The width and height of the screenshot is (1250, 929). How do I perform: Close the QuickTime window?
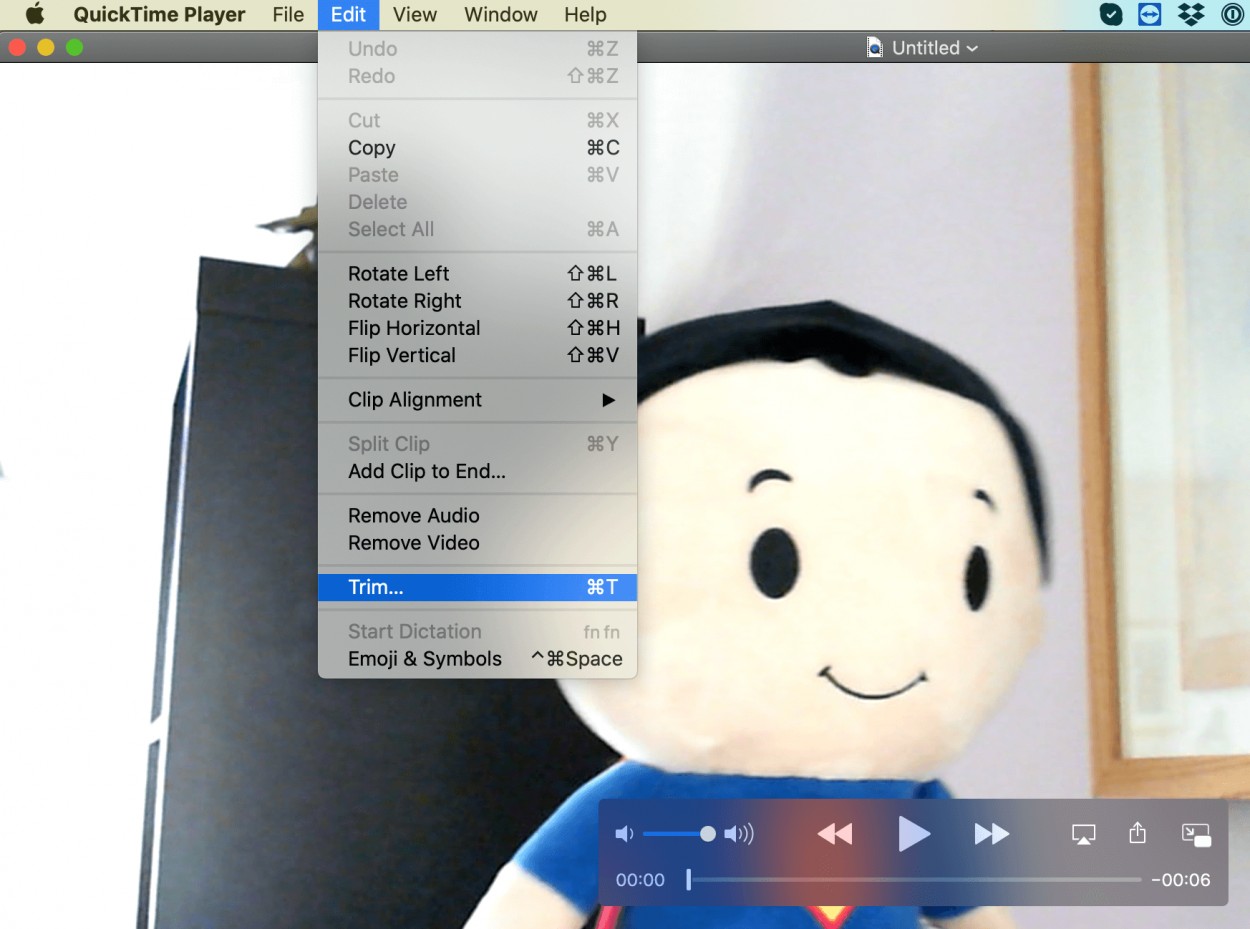17,47
